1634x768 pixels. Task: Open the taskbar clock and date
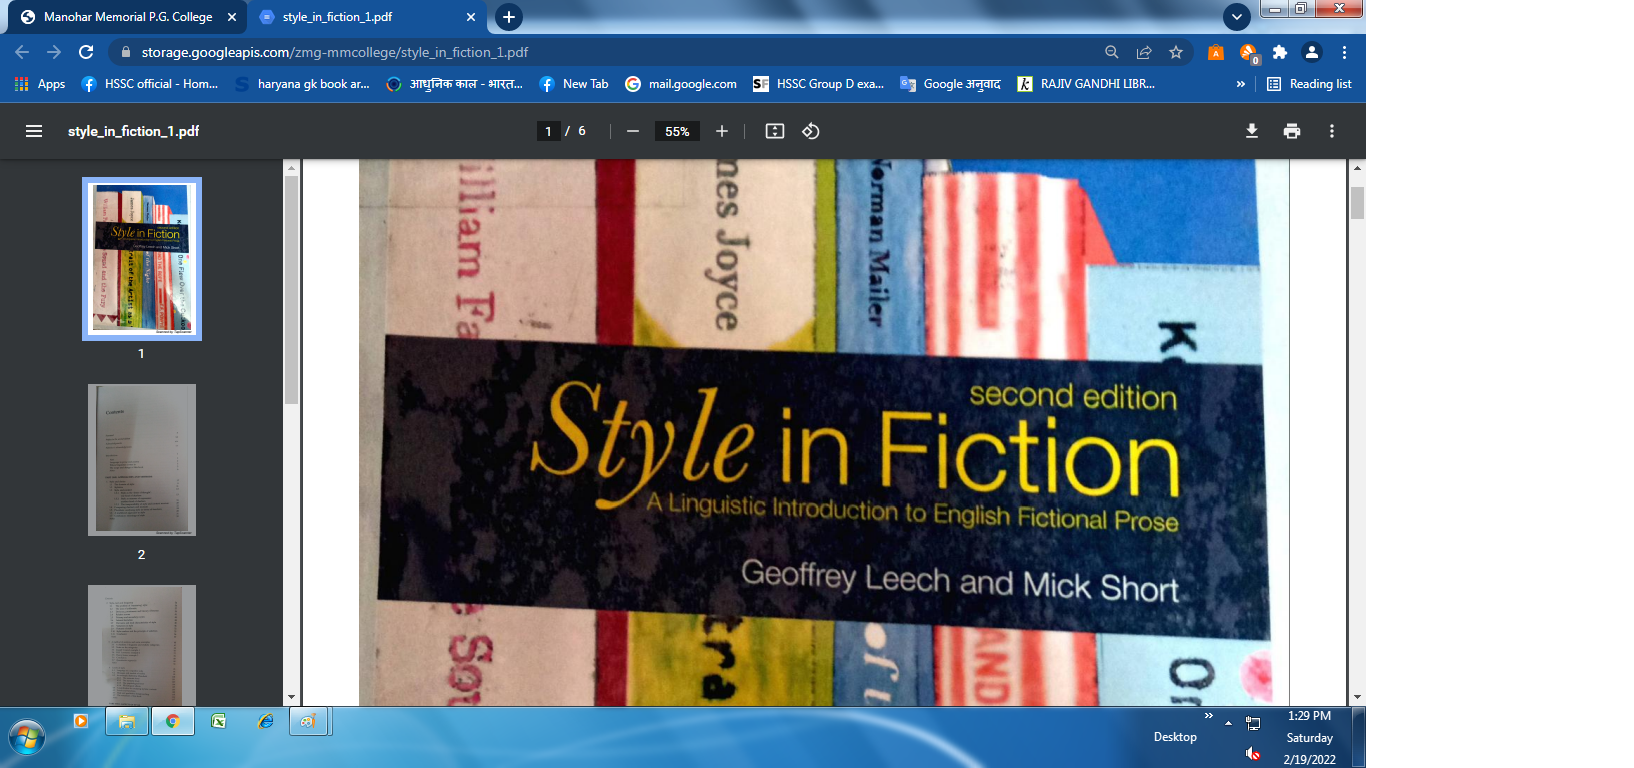pyautogui.click(x=1310, y=738)
